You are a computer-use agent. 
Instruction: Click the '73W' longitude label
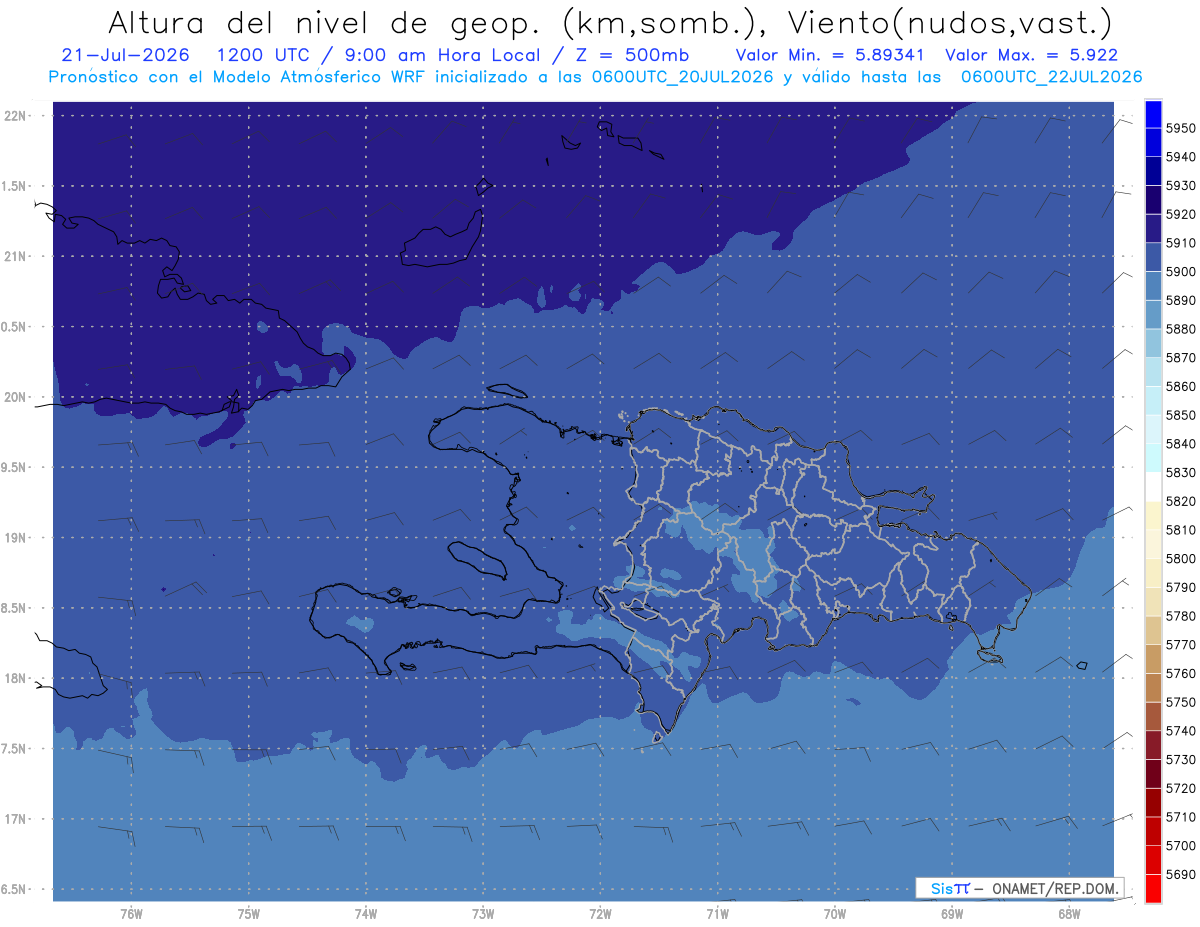483,913
